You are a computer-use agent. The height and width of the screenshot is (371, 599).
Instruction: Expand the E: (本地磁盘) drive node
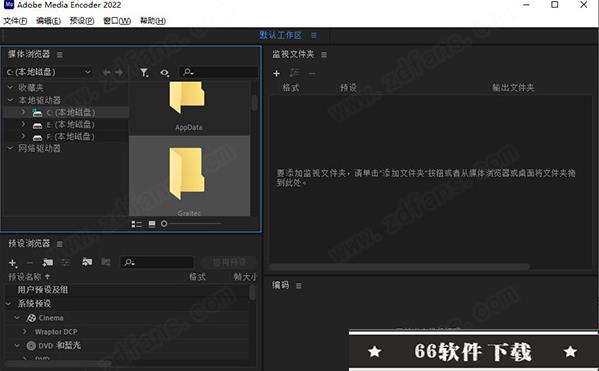click(23, 124)
